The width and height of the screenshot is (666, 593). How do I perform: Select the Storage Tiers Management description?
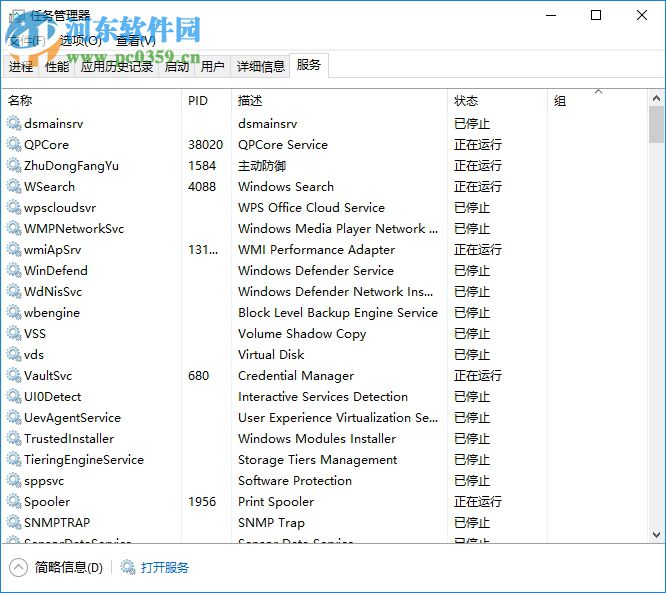point(318,460)
